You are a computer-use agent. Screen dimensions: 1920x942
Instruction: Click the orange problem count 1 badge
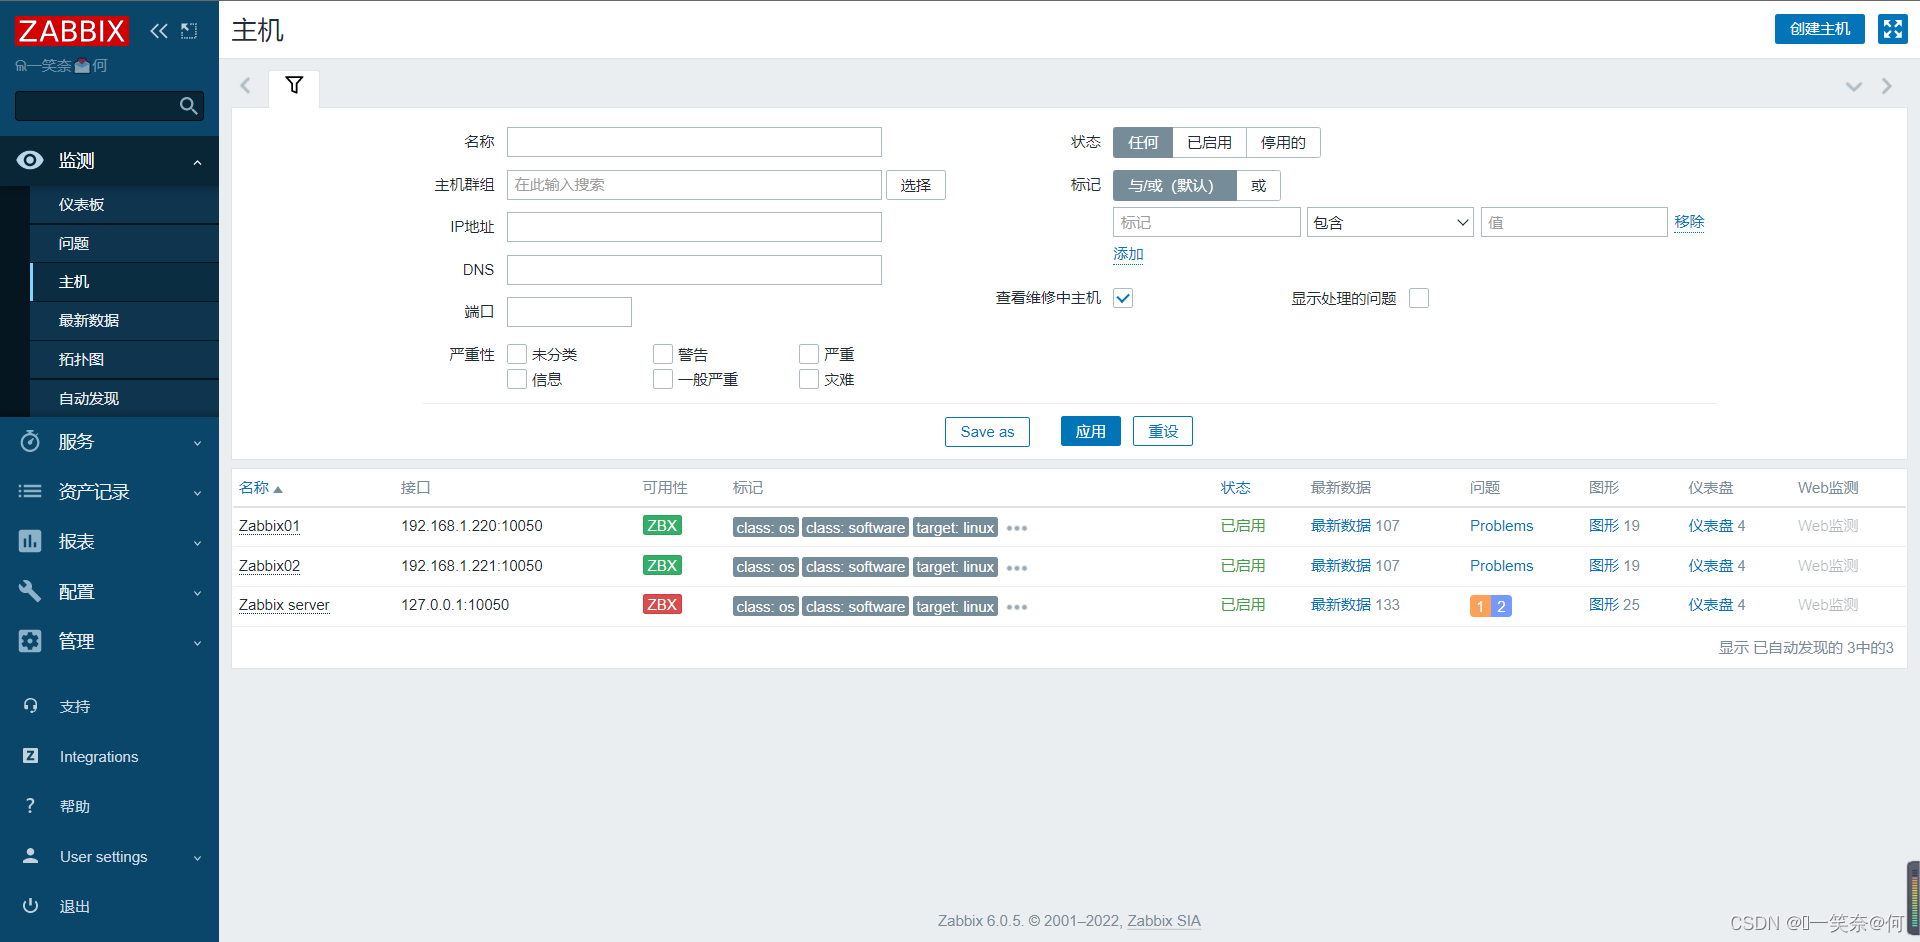[x=1480, y=606]
